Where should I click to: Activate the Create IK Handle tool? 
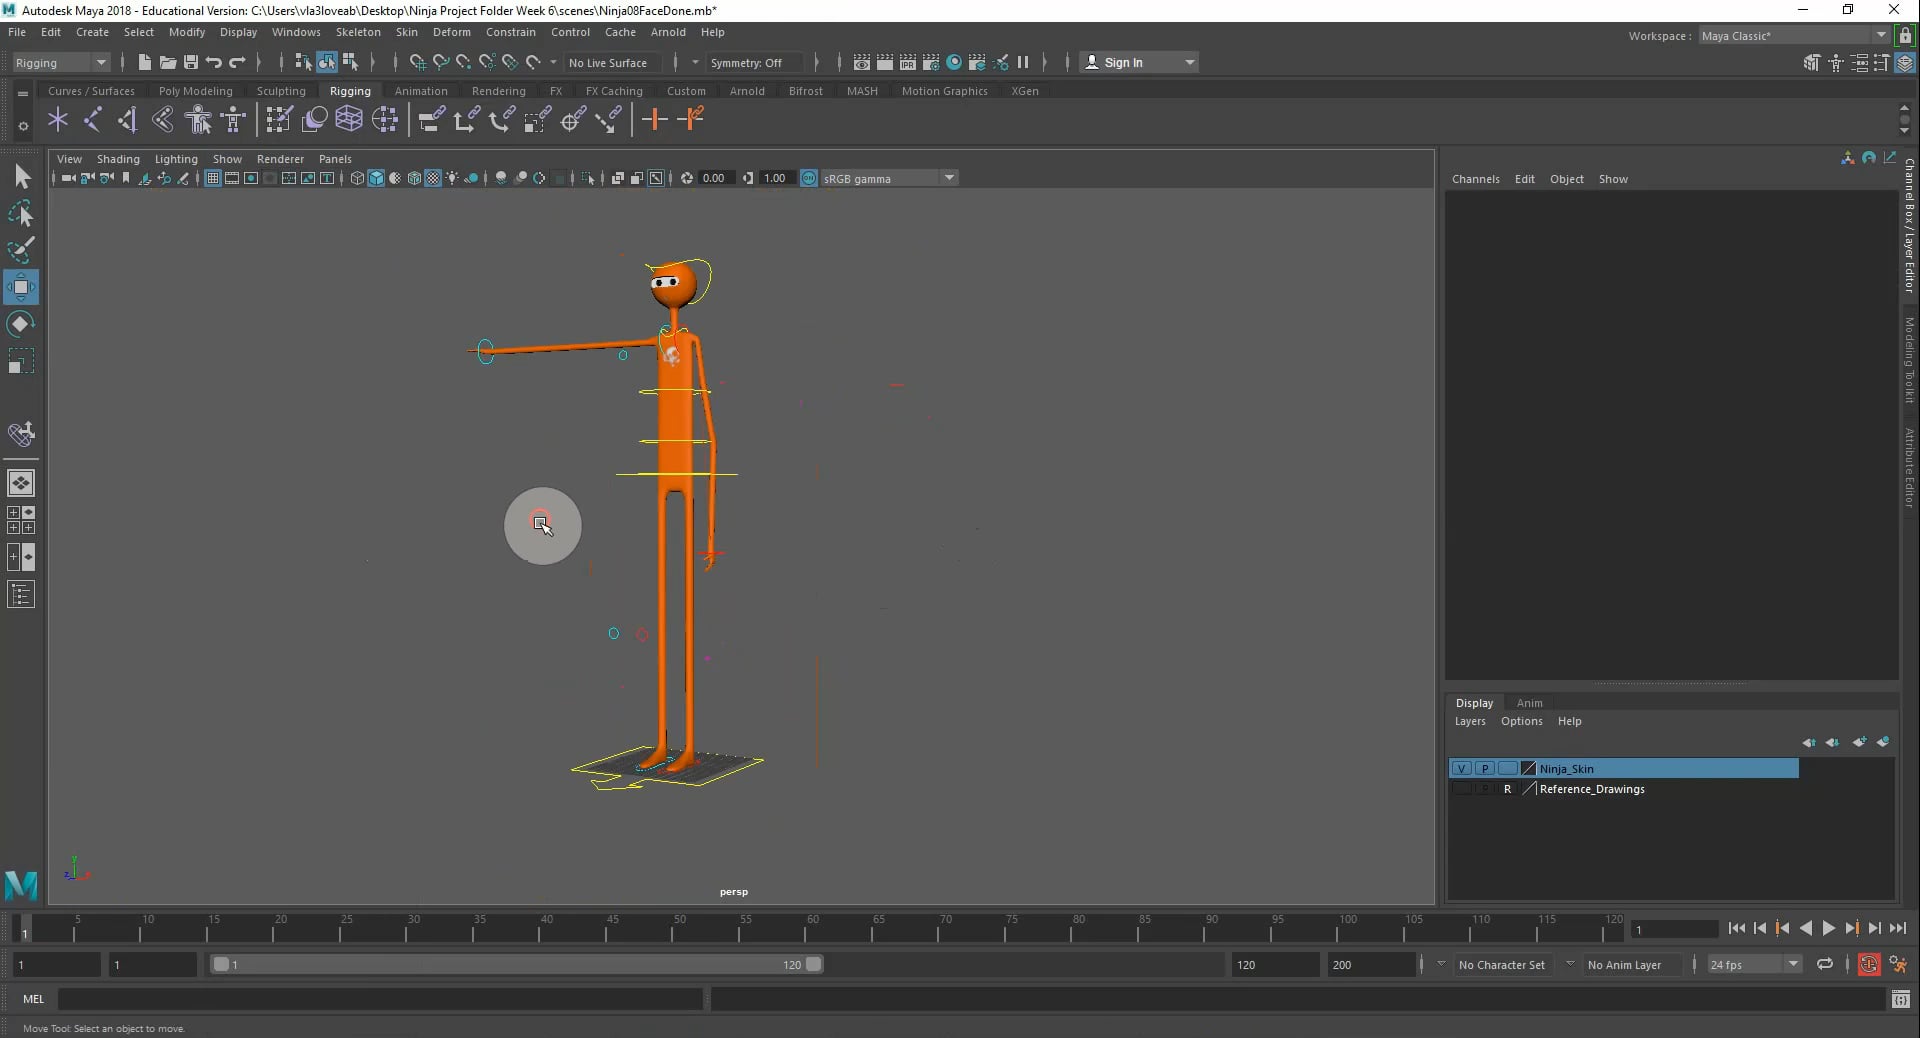pyautogui.click(x=93, y=120)
